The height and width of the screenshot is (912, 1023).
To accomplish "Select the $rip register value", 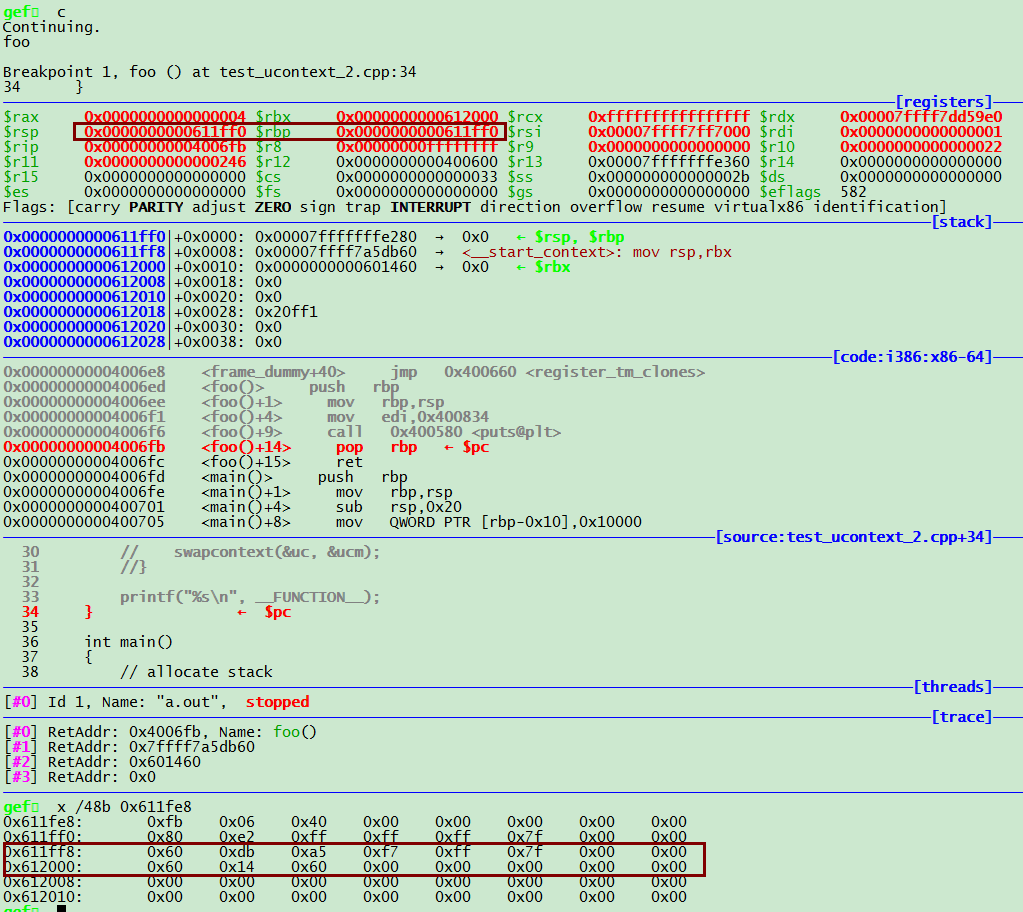I will 164,147.
